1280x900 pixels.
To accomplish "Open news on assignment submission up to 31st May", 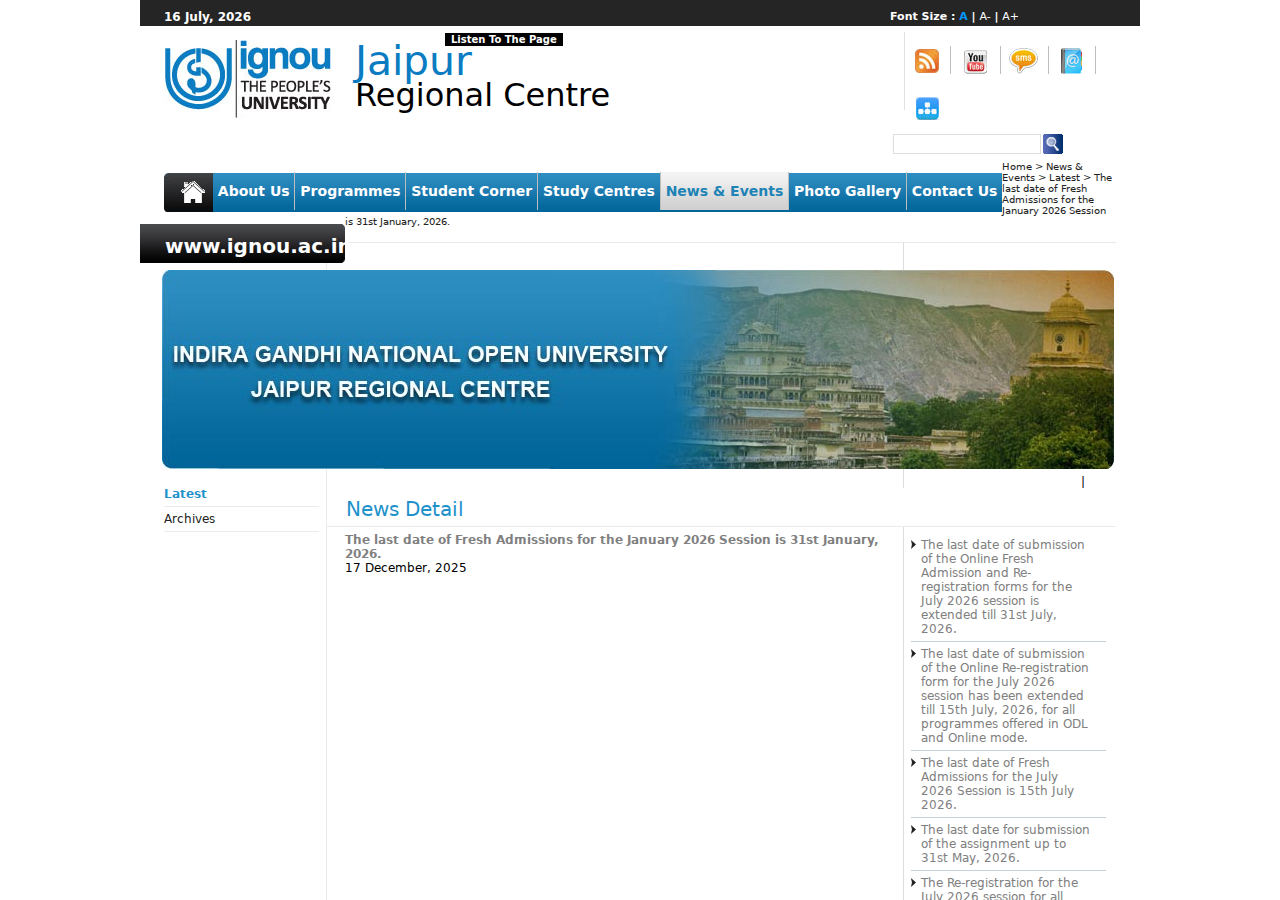I will (x=1005, y=844).
